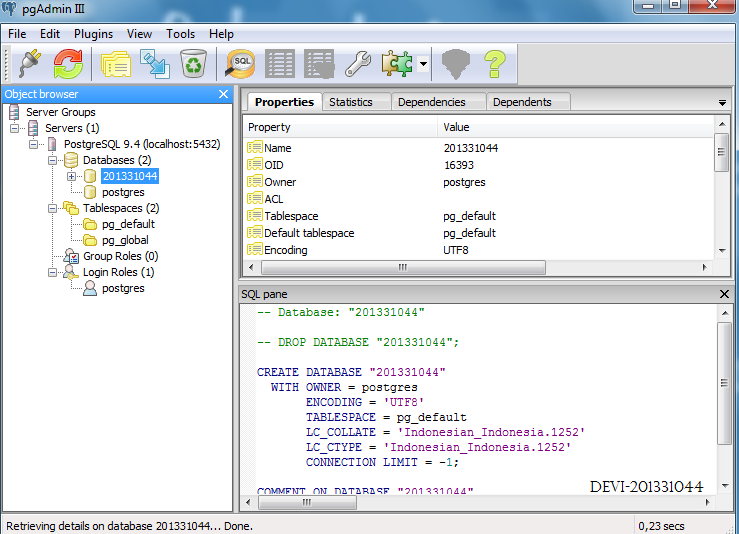Open the View menu
Screen dimensions: 739x534
(x=139, y=34)
